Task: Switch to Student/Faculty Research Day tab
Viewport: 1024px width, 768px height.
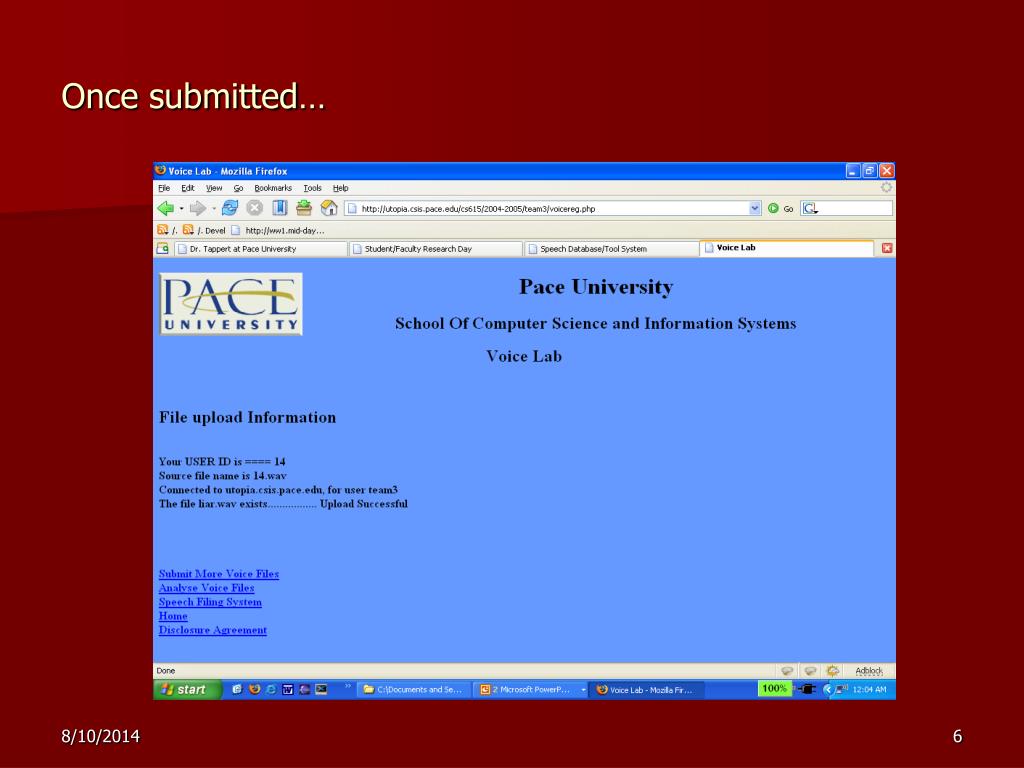Action: click(436, 249)
